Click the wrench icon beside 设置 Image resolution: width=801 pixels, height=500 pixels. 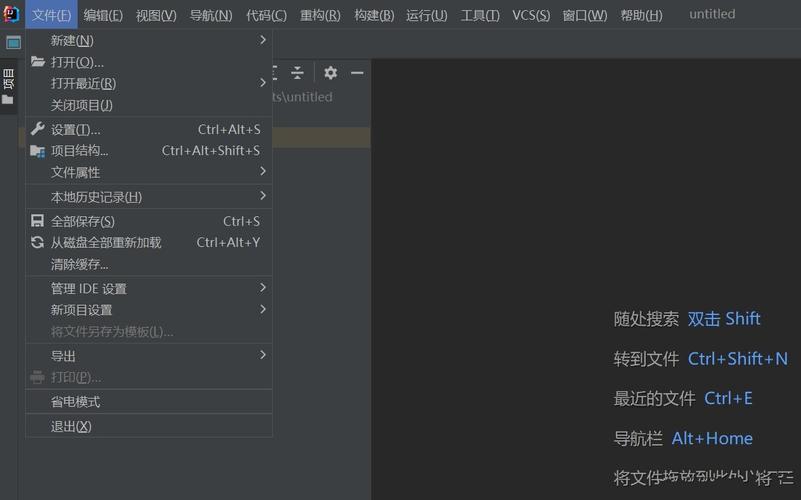click(x=38, y=129)
